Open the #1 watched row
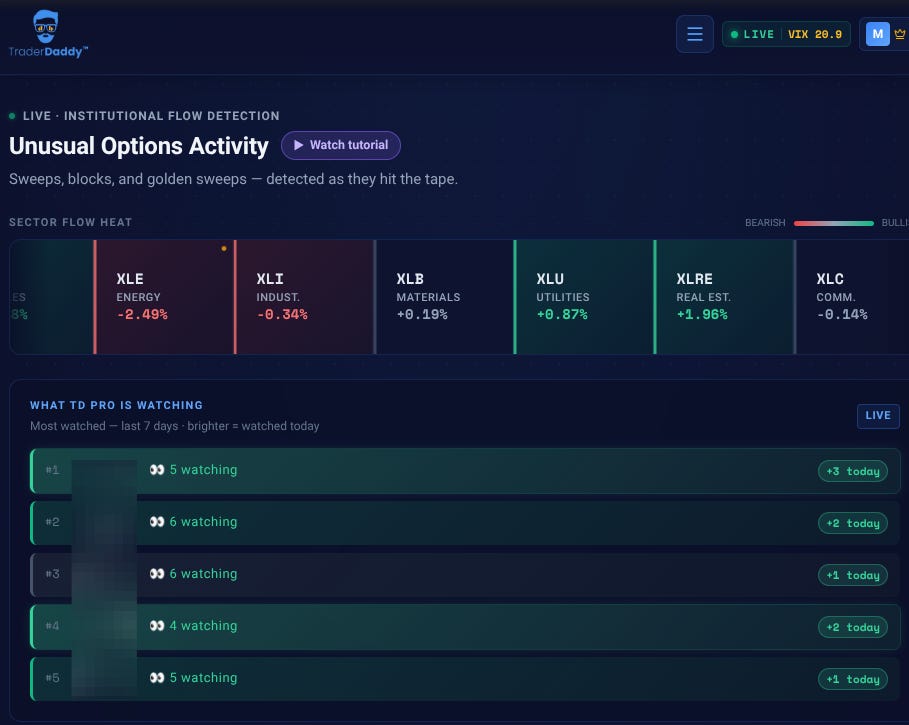 tap(466, 471)
